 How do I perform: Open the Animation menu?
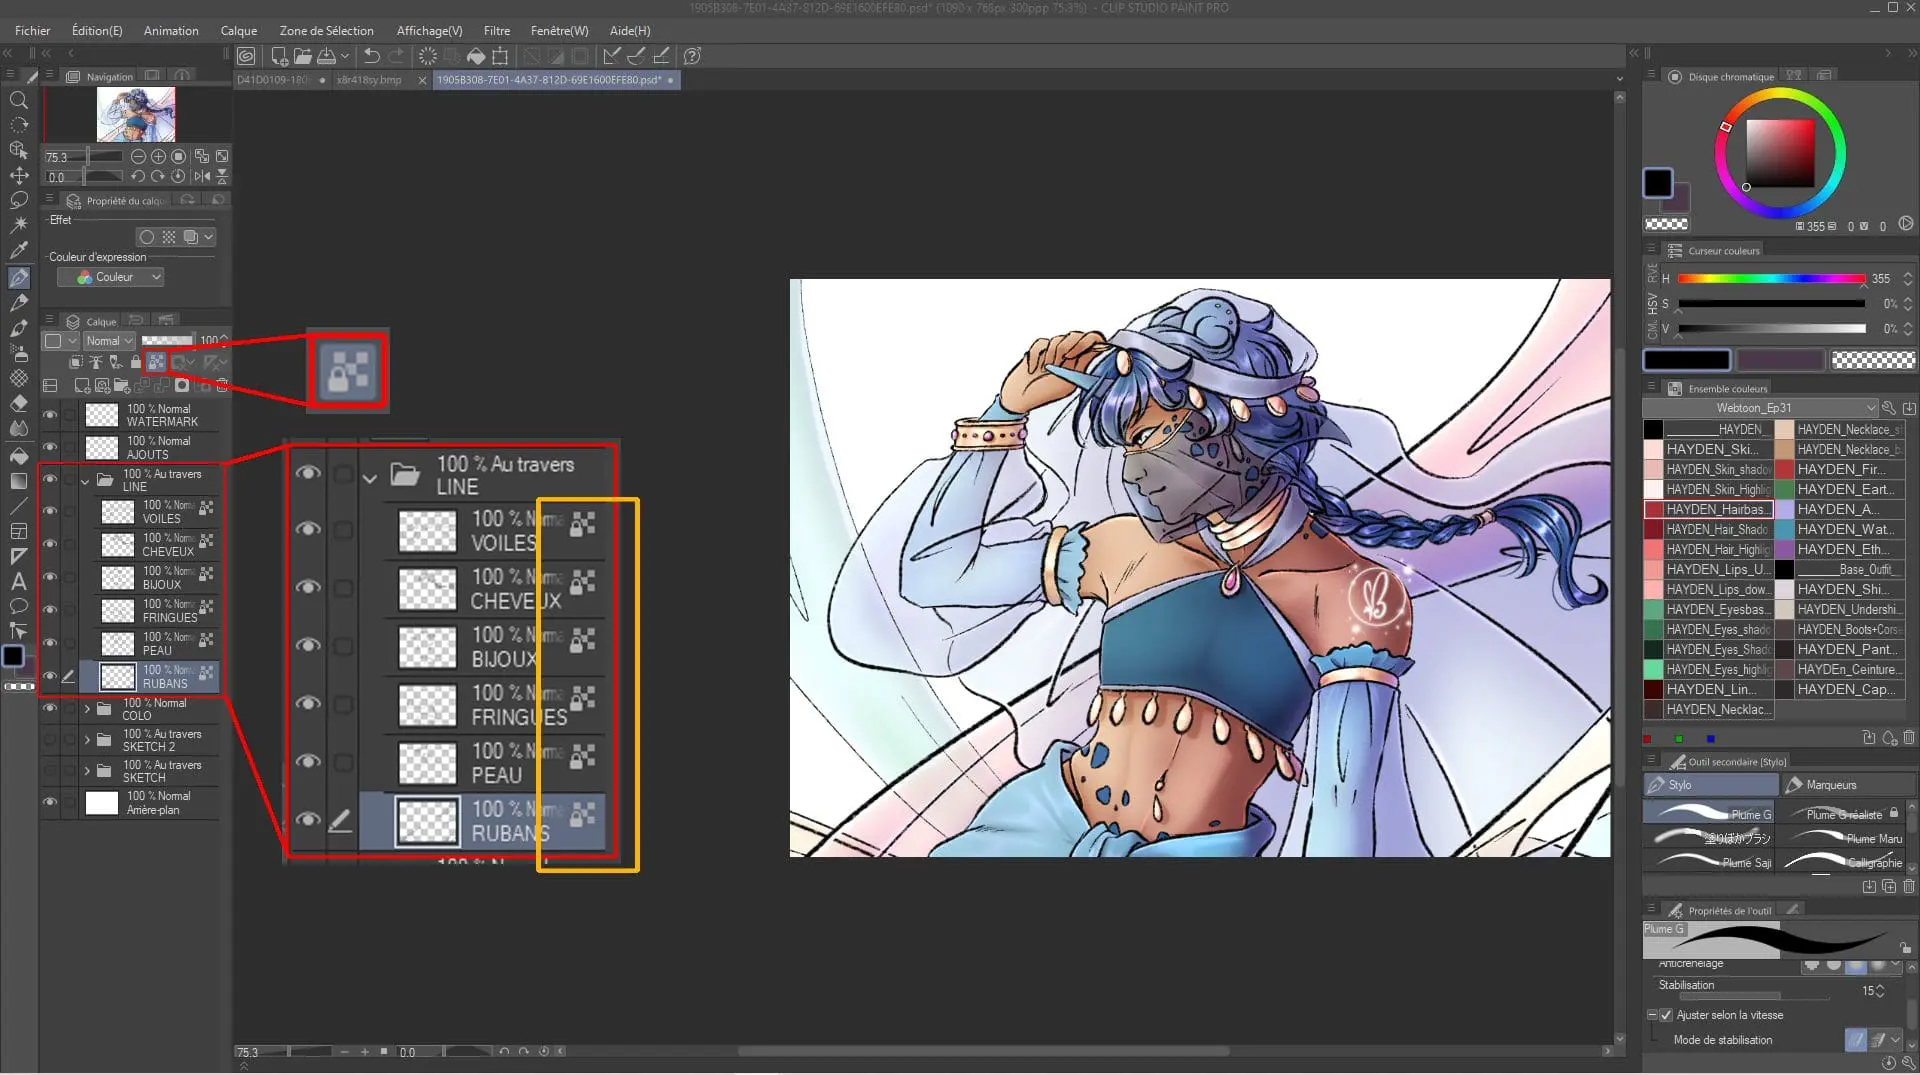(171, 31)
